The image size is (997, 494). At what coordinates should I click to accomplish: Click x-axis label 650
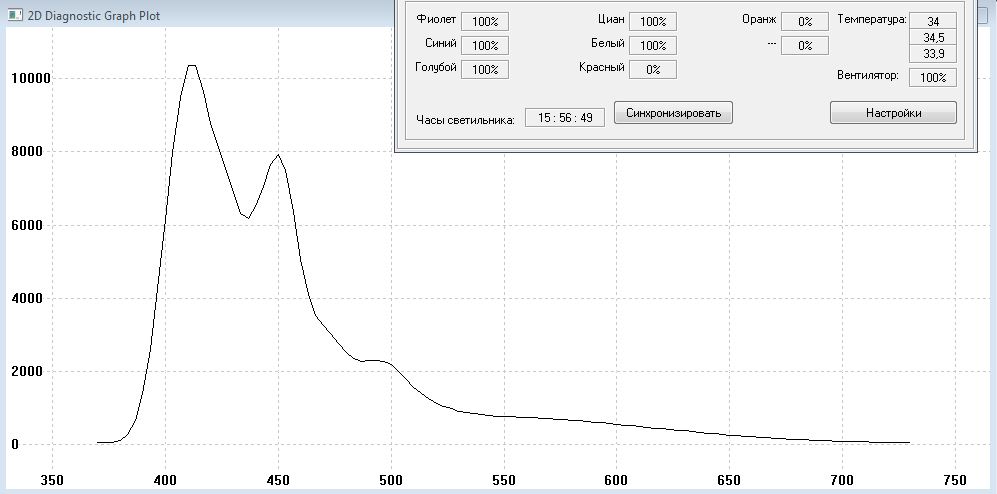[x=729, y=479]
